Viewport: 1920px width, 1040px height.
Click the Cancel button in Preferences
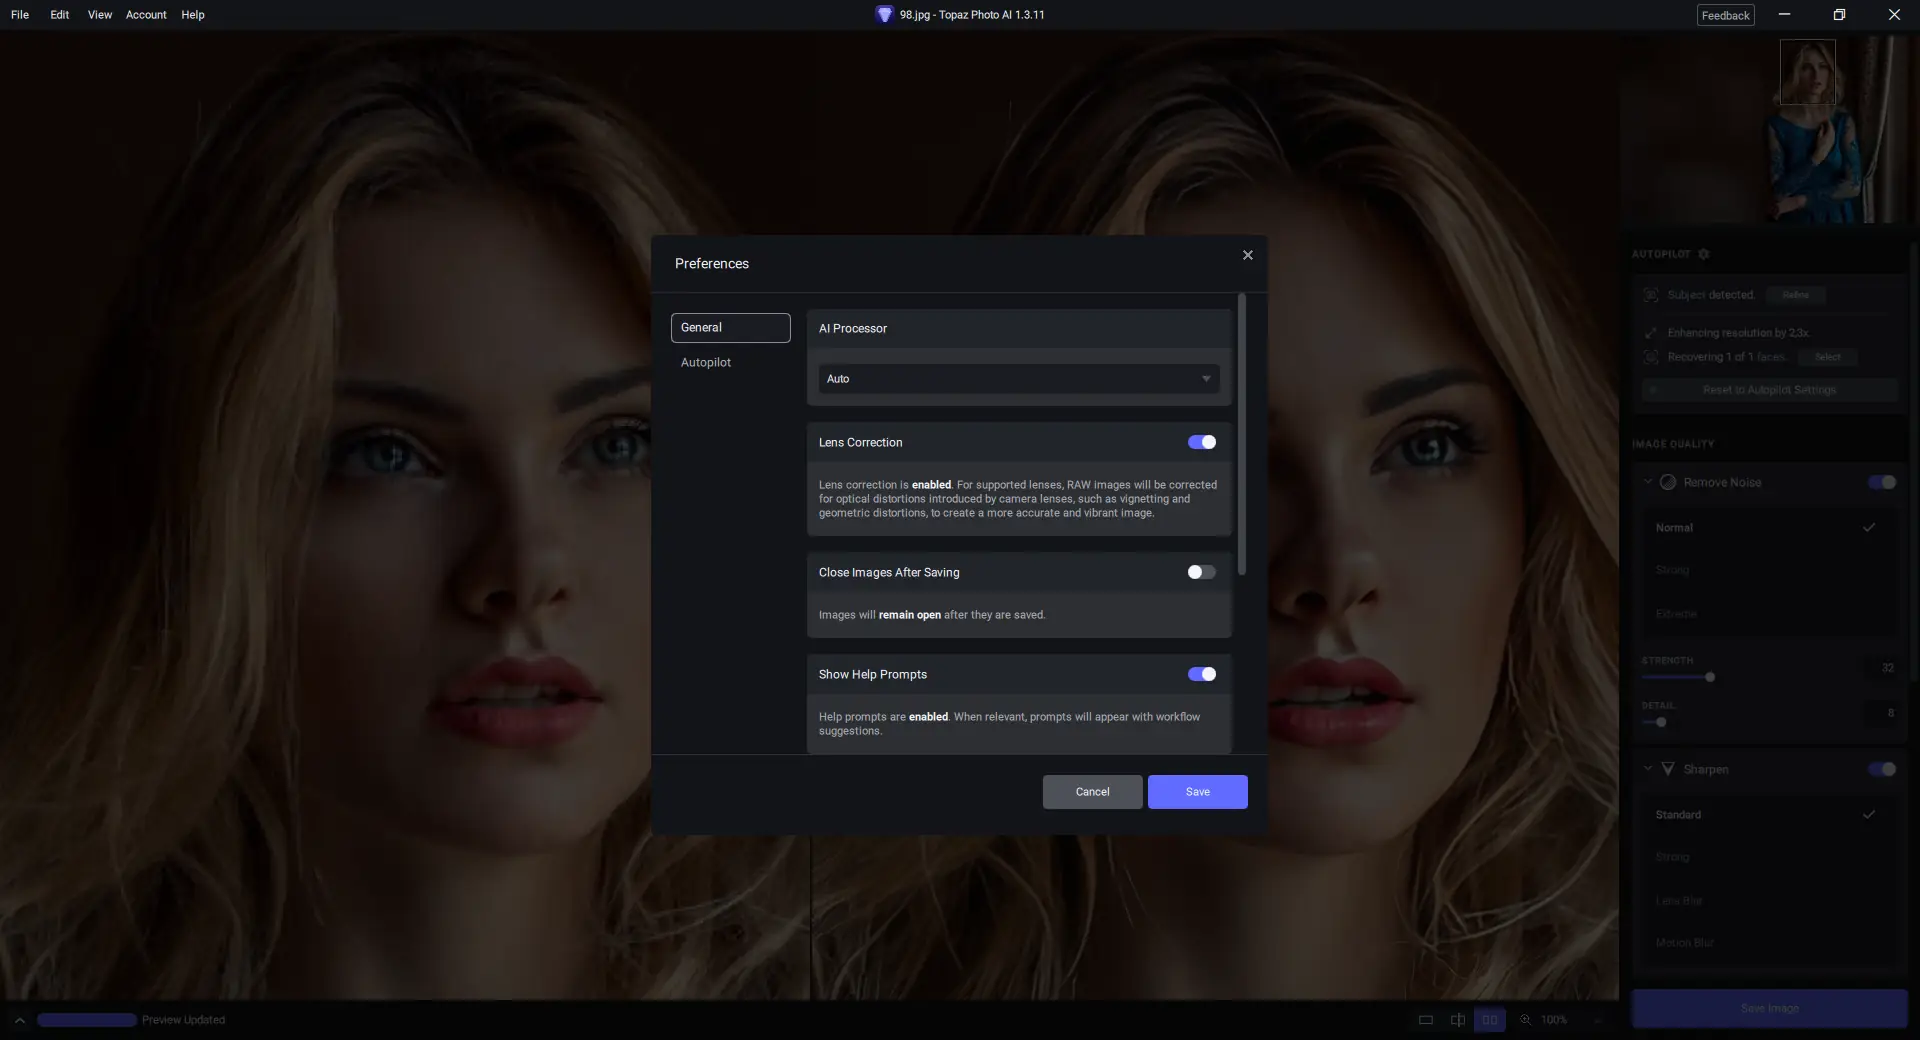1092,792
